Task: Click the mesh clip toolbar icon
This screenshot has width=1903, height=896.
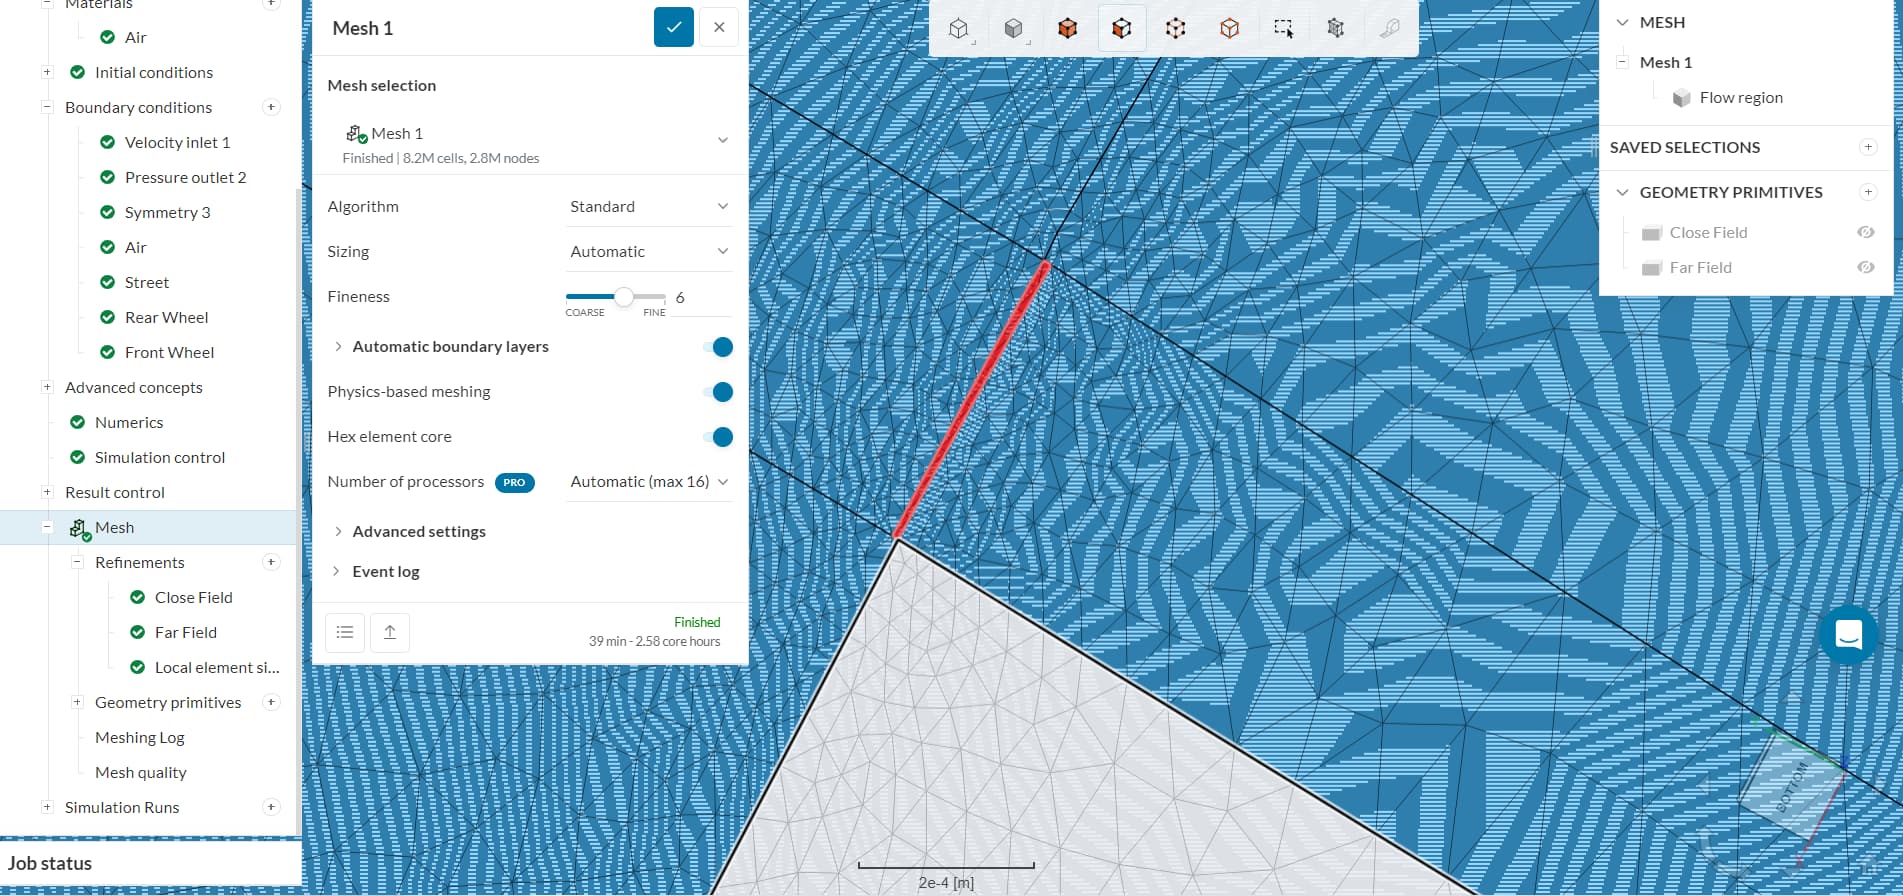Action: coord(1335,28)
